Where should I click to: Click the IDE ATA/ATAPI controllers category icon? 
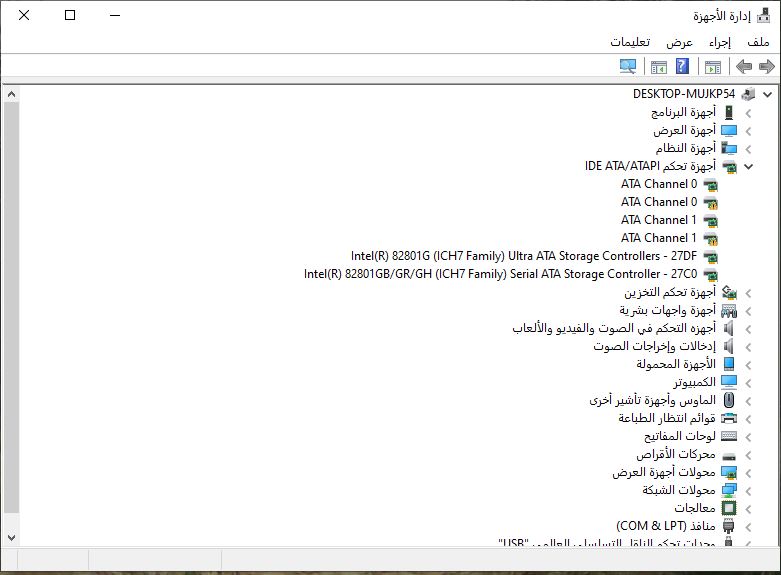click(x=729, y=166)
